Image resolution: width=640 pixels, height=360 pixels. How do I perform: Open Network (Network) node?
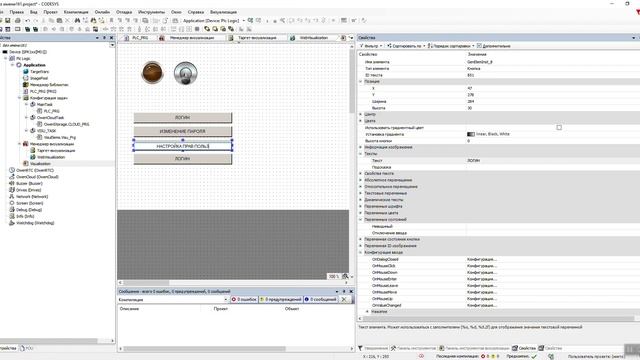(32, 196)
